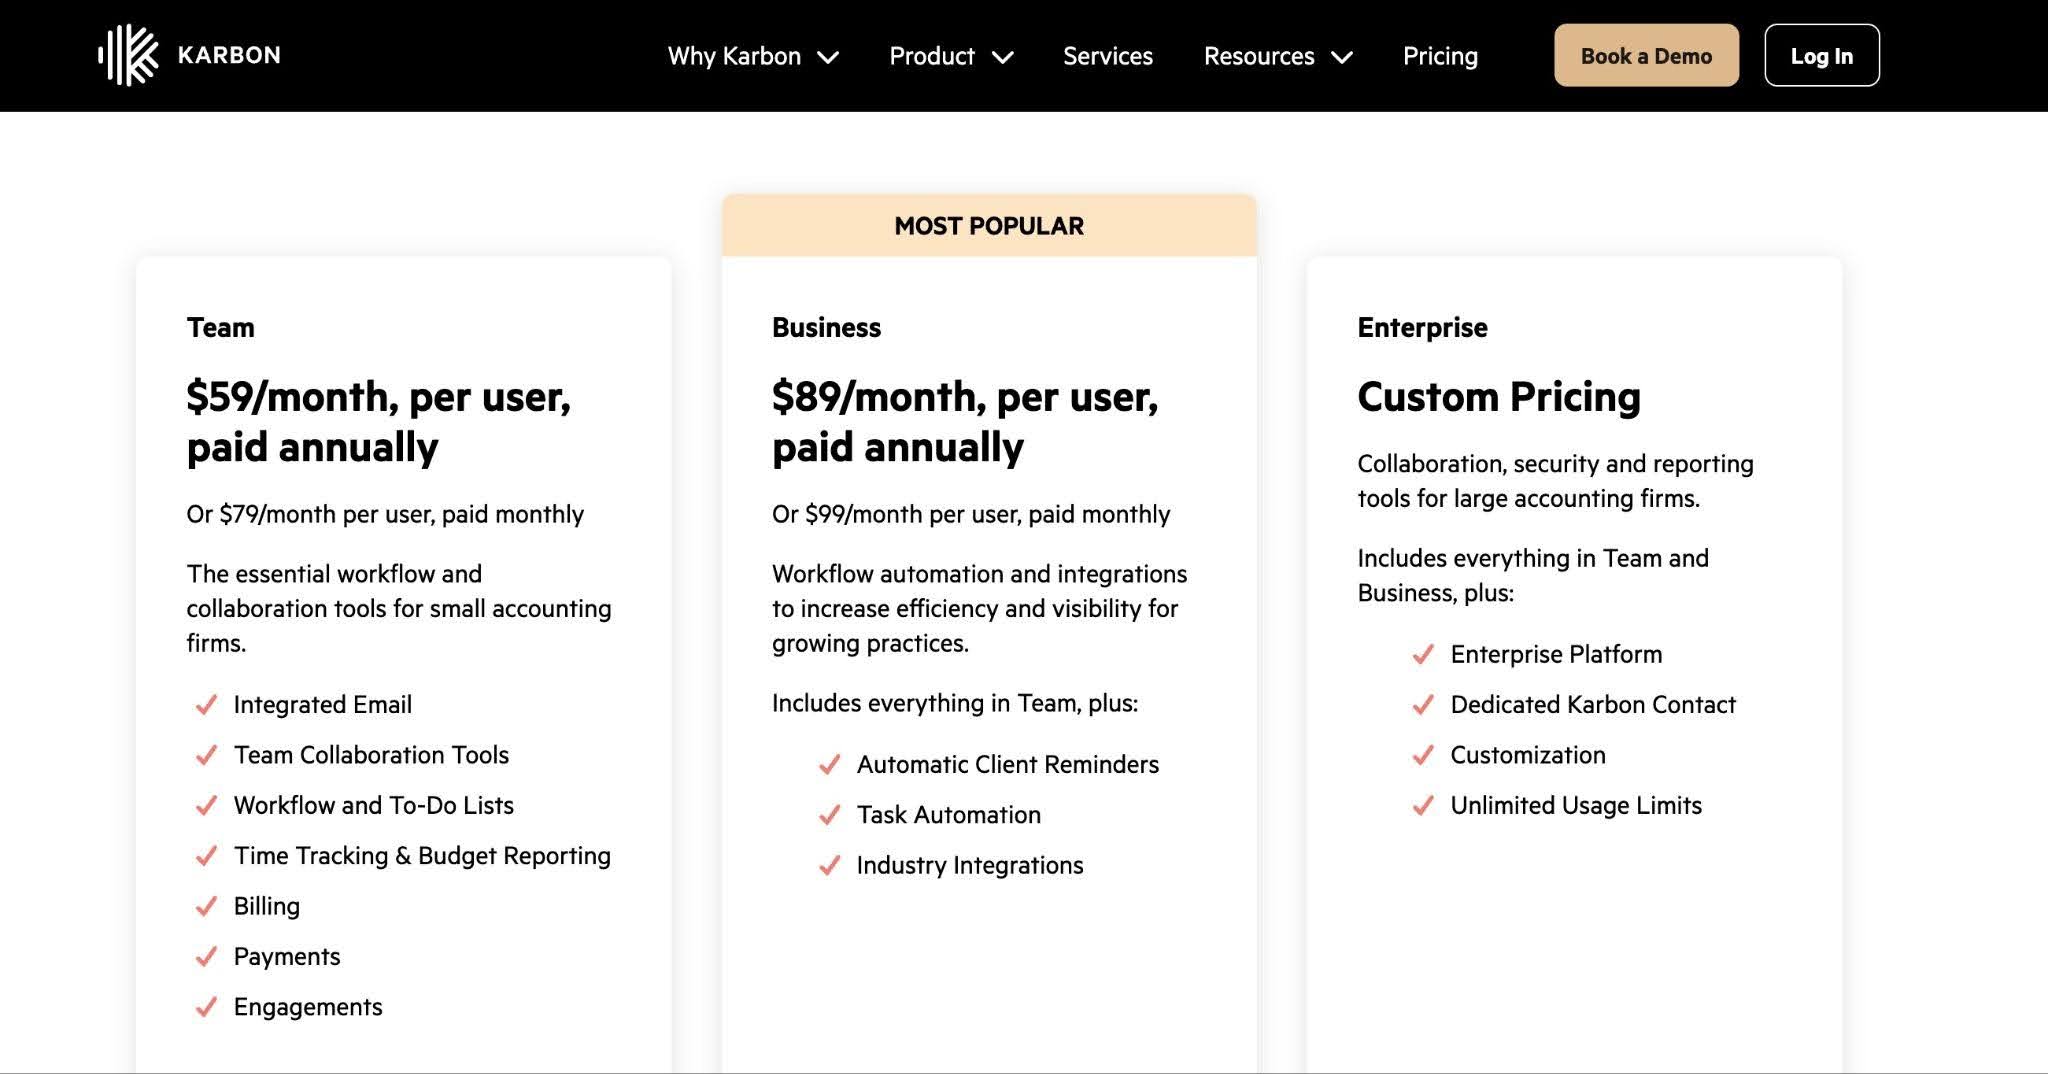Screen dimensions: 2048x1074
Task: Click the Business plan heading
Action: [x=826, y=328]
